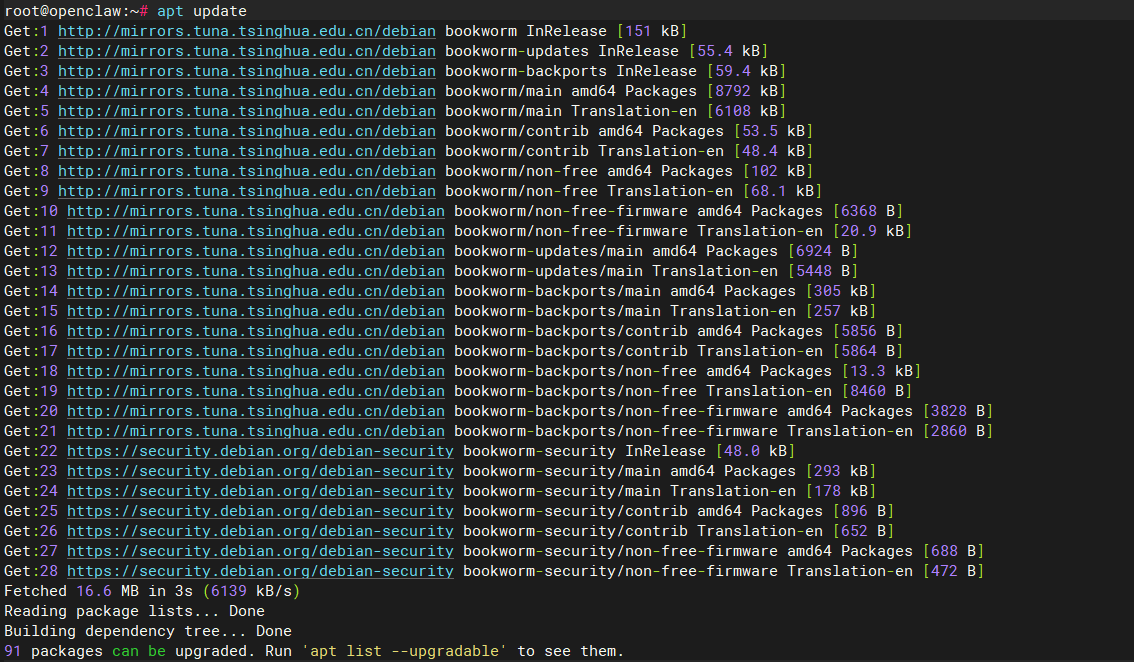The width and height of the screenshot is (1134, 662).
Task: Open the Get:8 bookworm/non-free amd64 URL
Action: (x=247, y=171)
